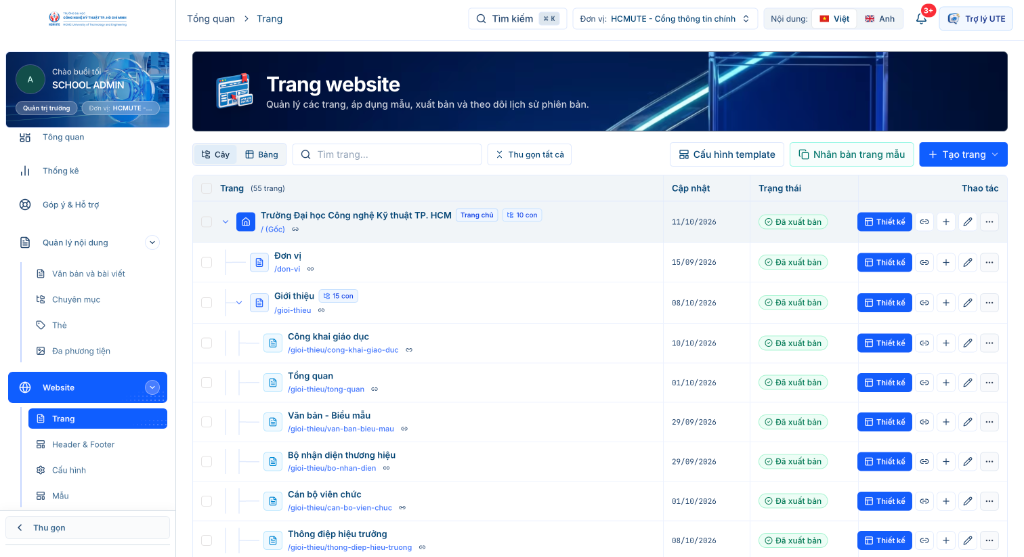
Task: Add child under Văn bản - Biểu mẫu
Action: click(x=946, y=422)
